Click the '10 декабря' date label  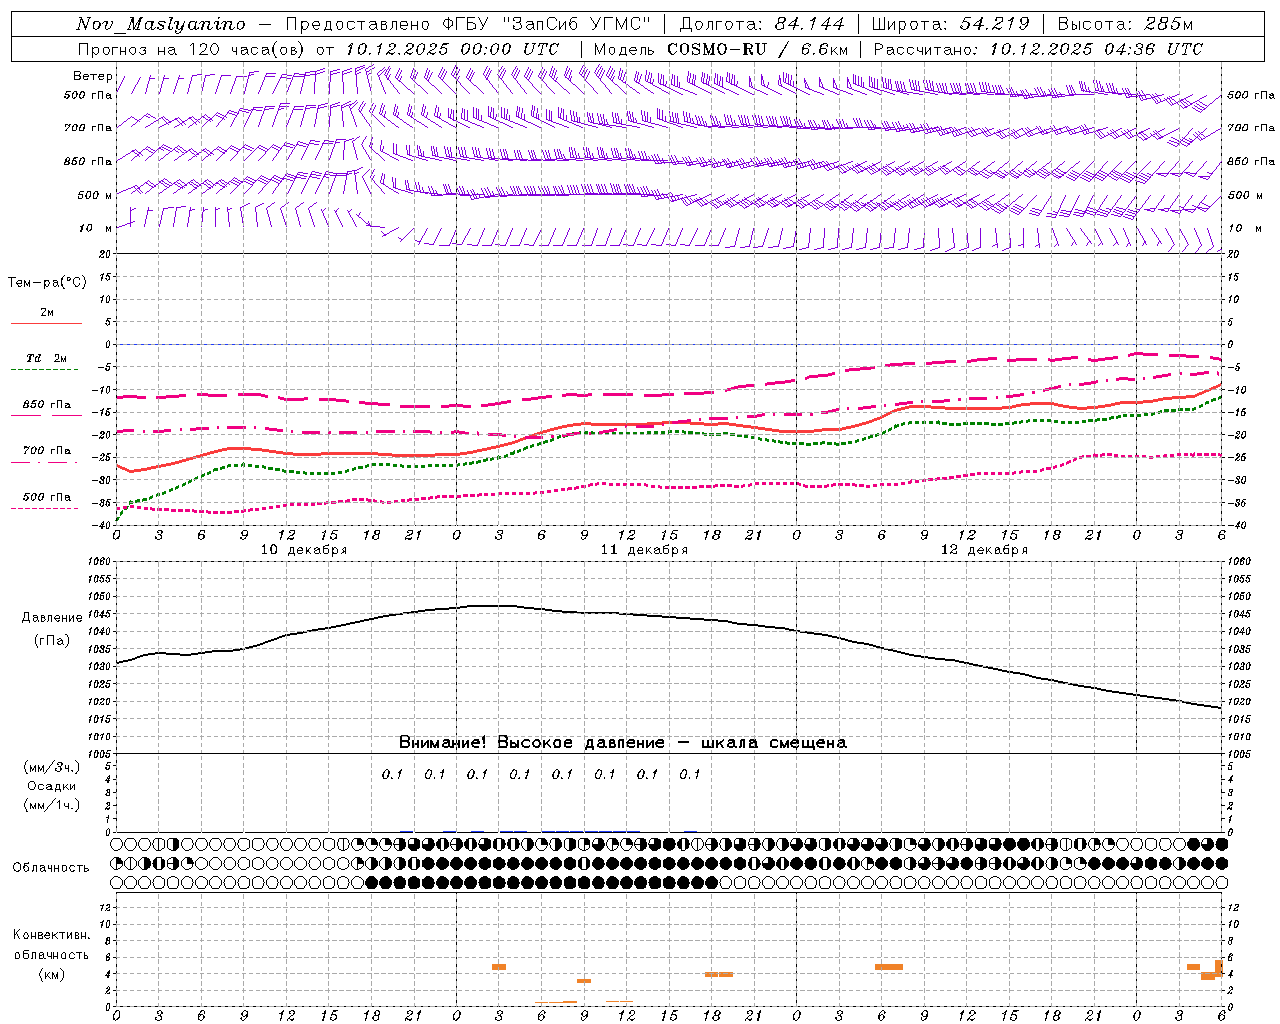(x=304, y=550)
